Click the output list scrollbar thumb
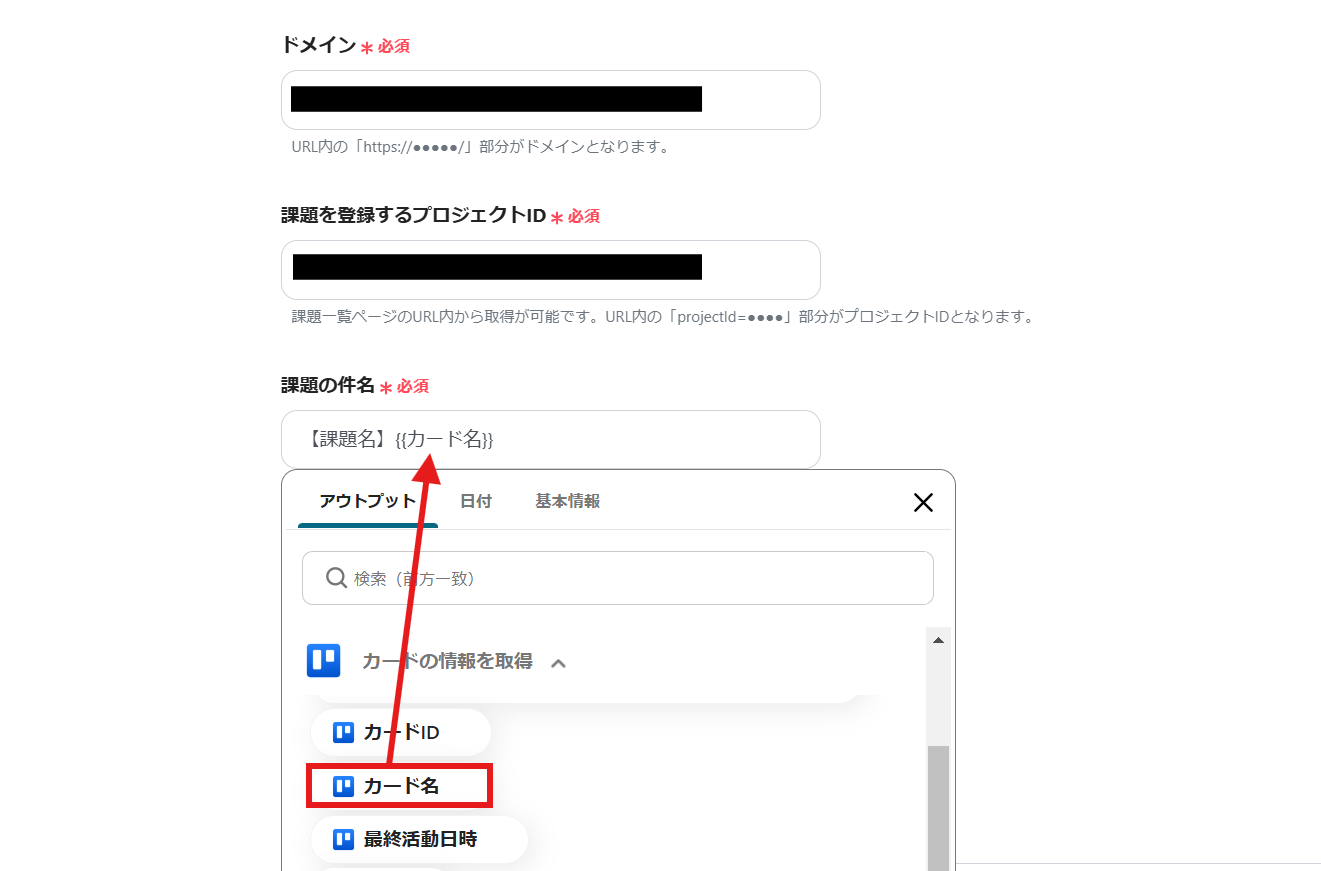The width and height of the screenshot is (1321, 871). tap(938, 808)
